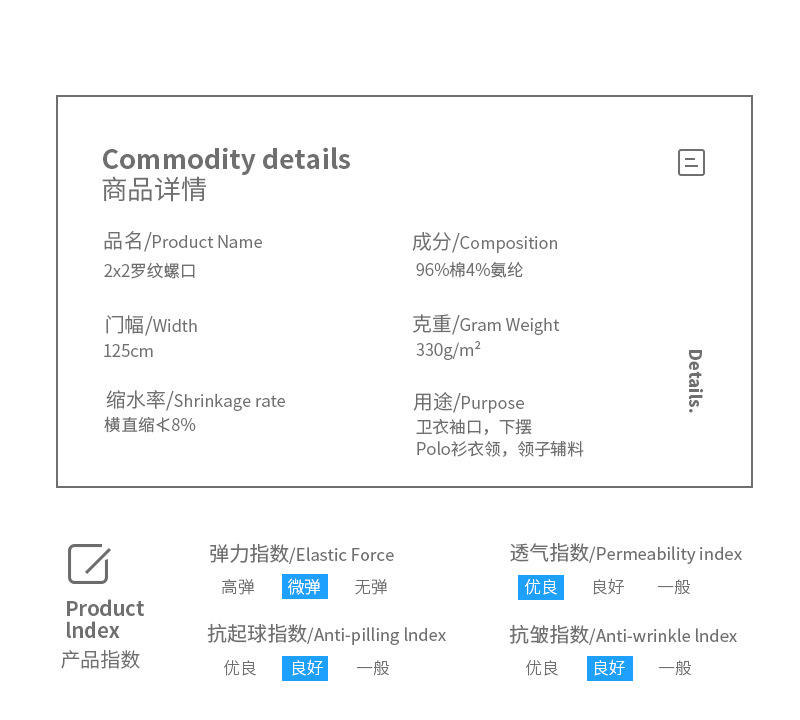Click the list icon in details box
Image resolution: width=800 pixels, height=720 pixels.
(x=691, y=162)
